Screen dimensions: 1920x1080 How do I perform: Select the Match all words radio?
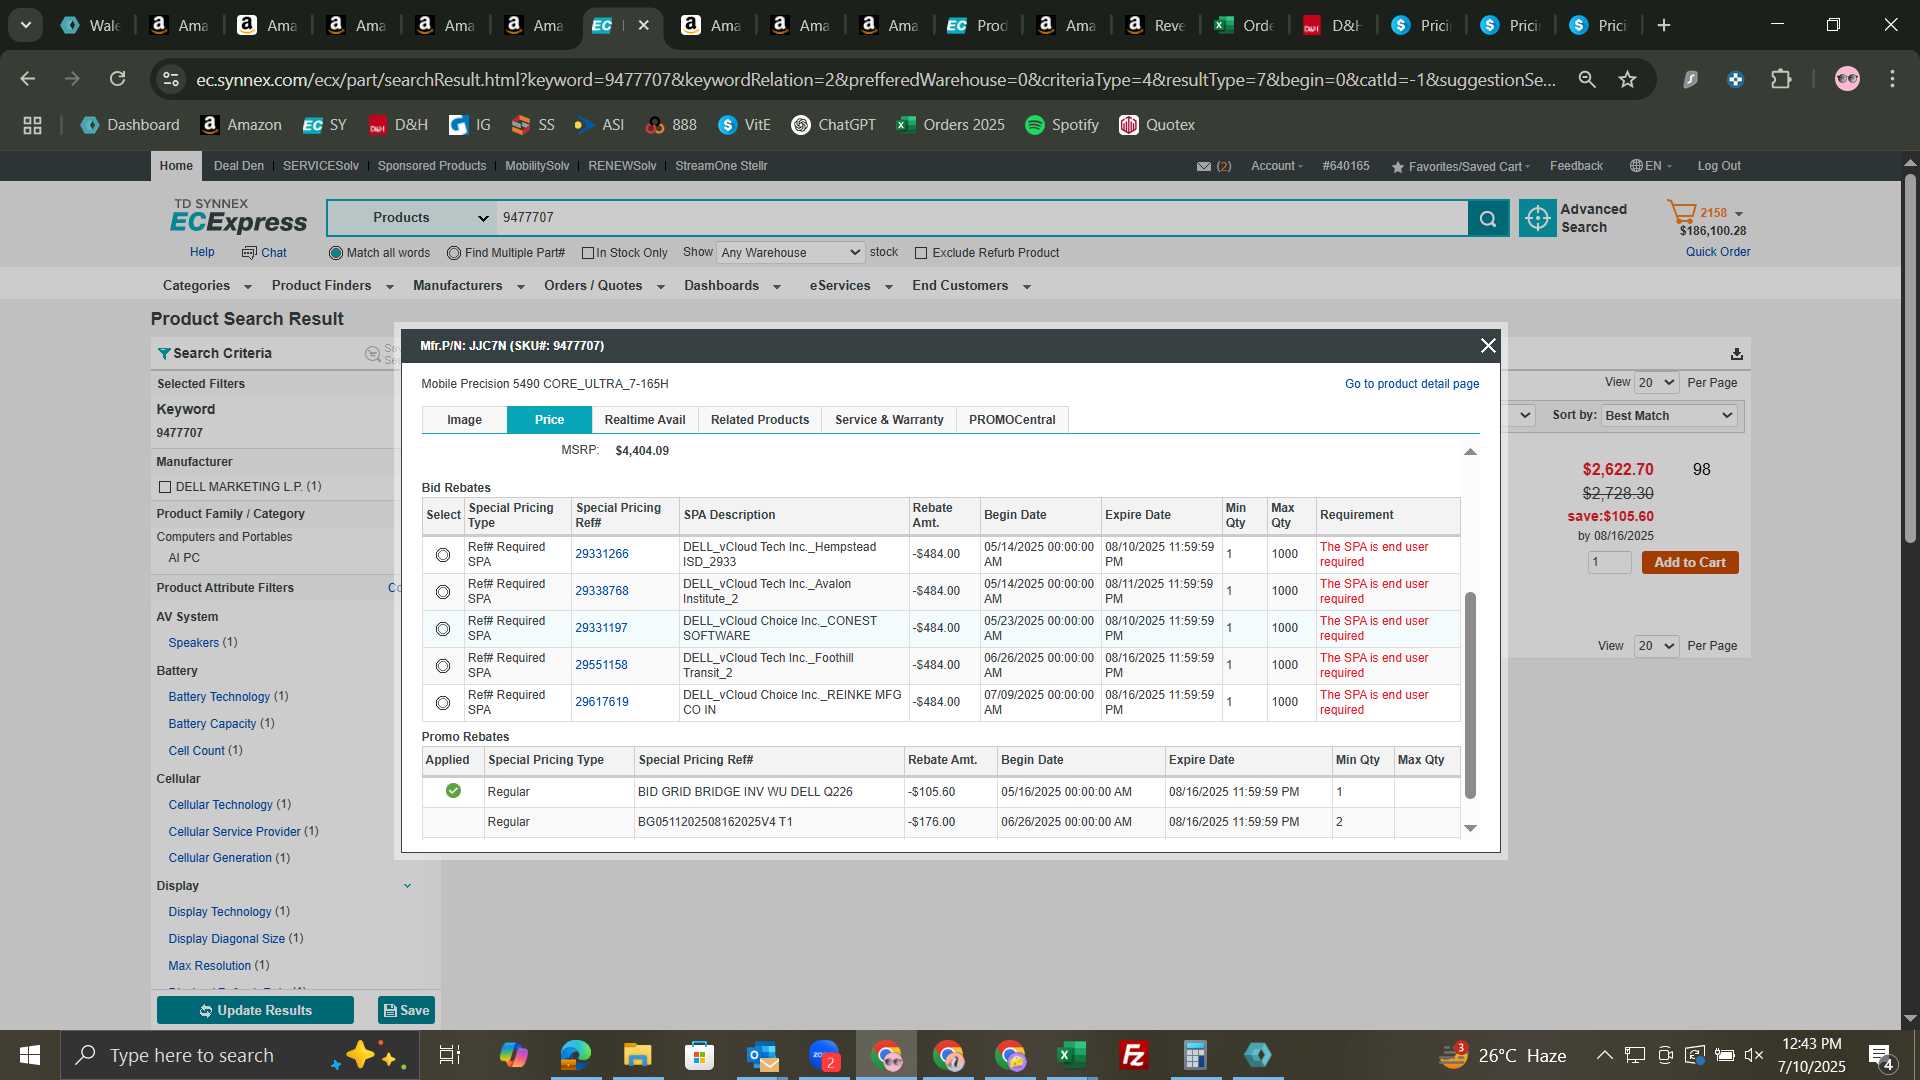336,253
